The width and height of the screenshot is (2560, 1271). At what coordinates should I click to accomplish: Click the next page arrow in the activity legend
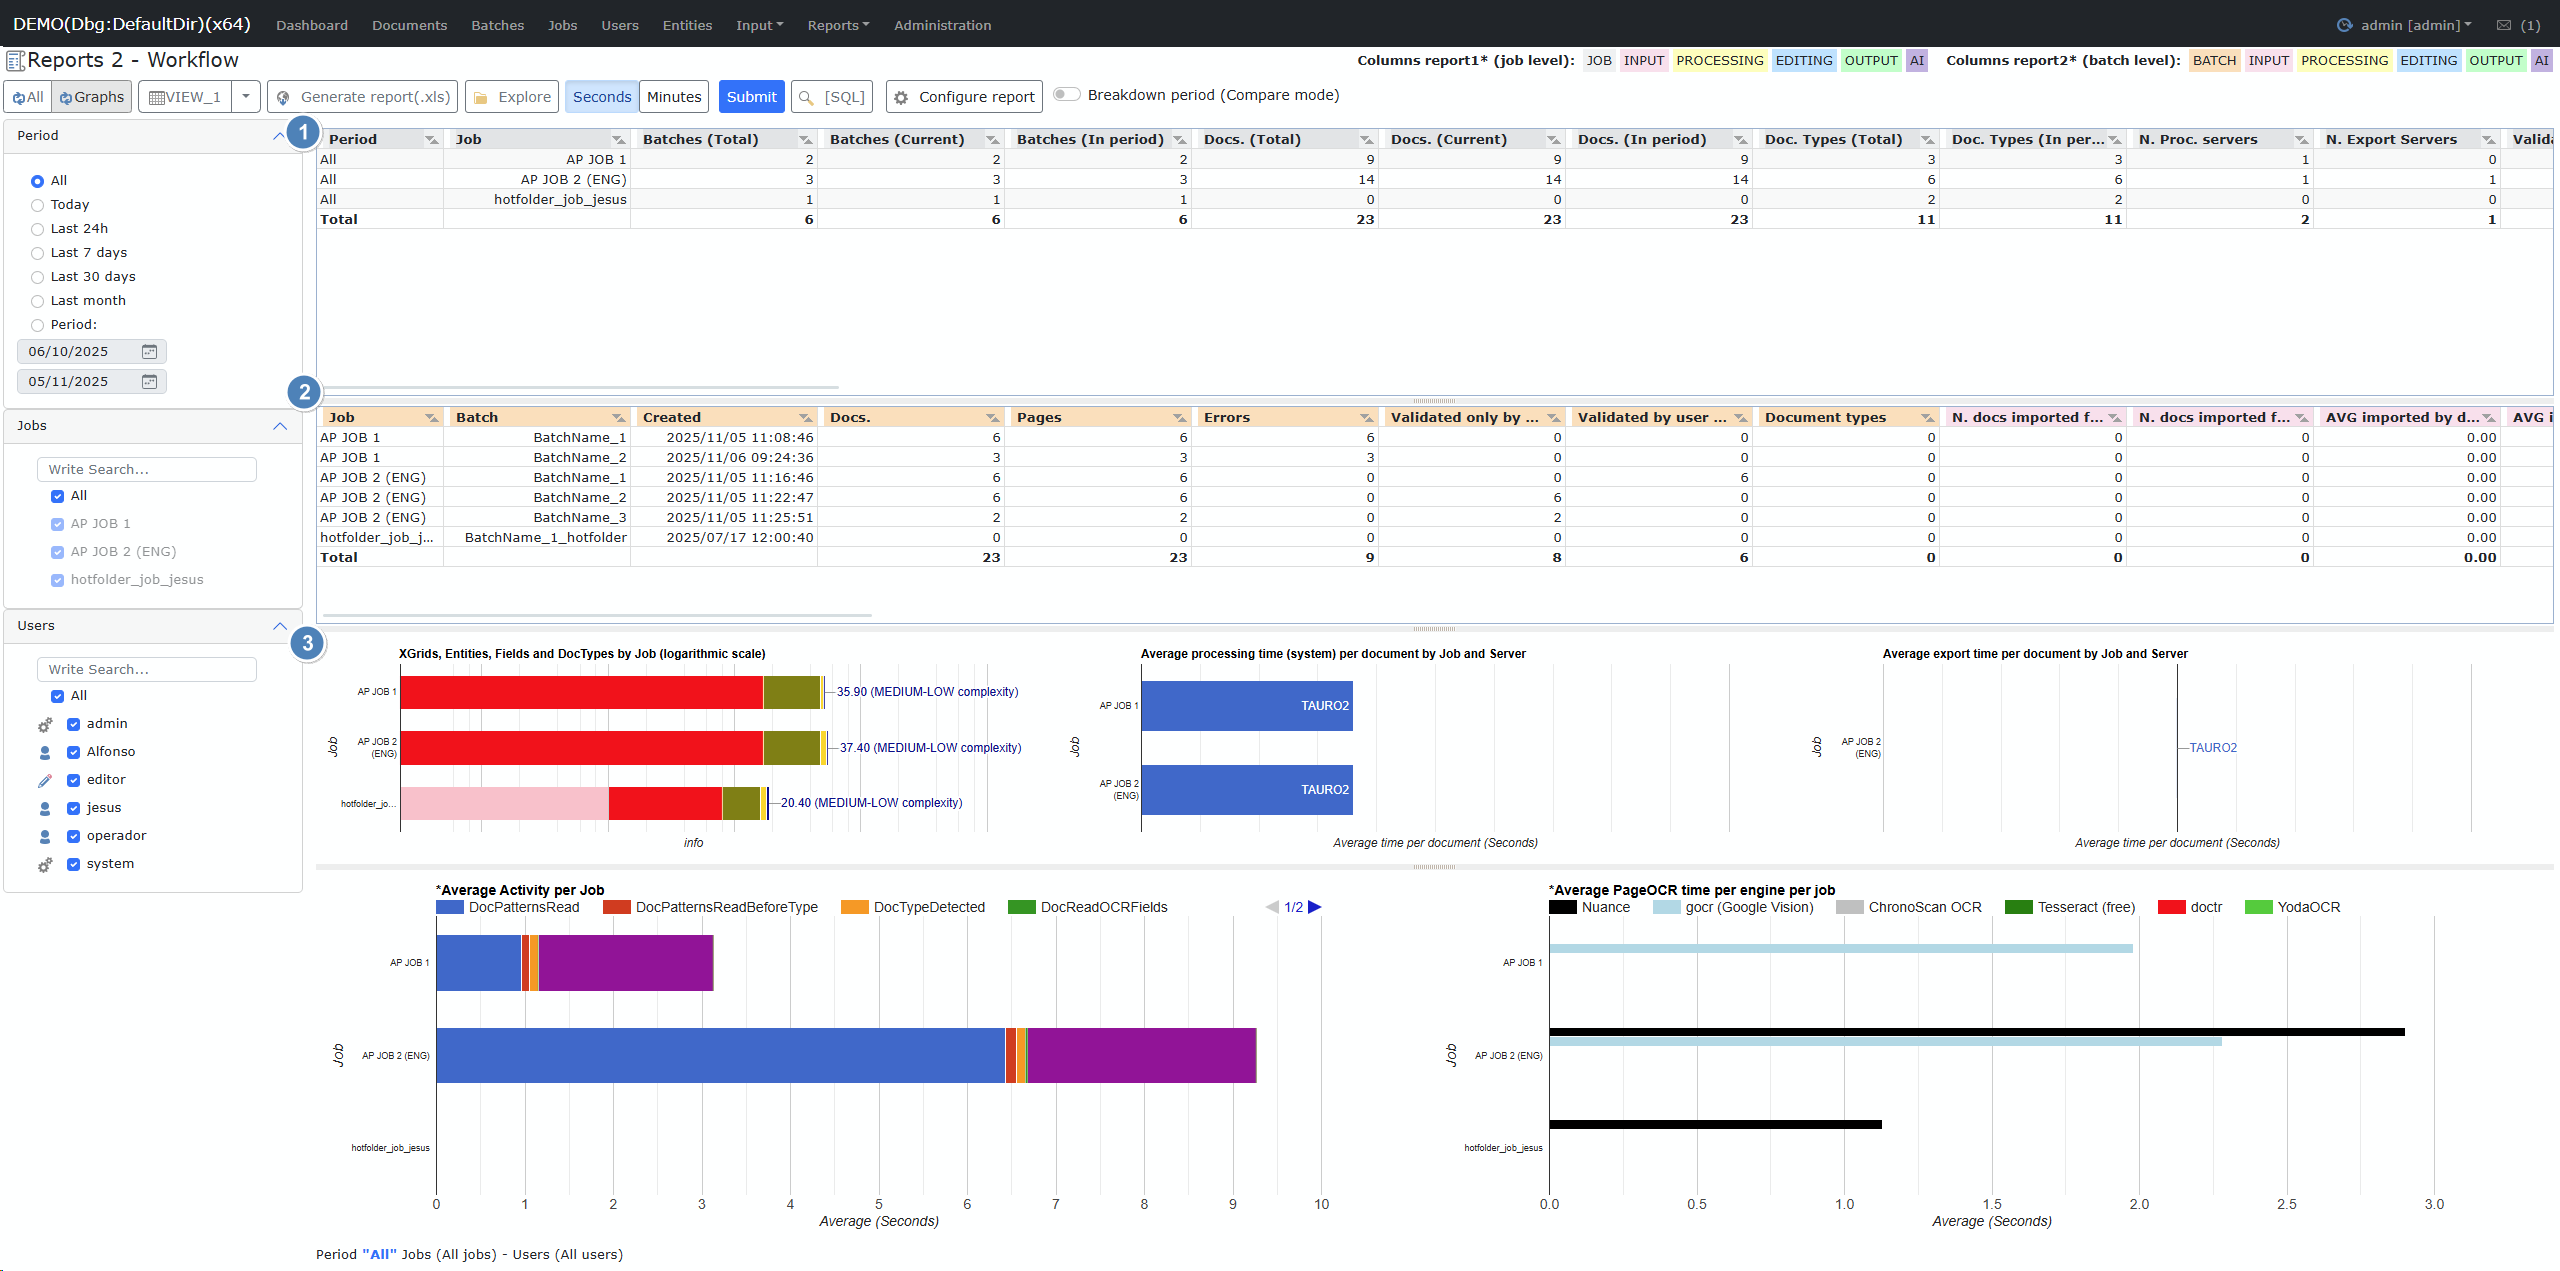(1315, 907)
